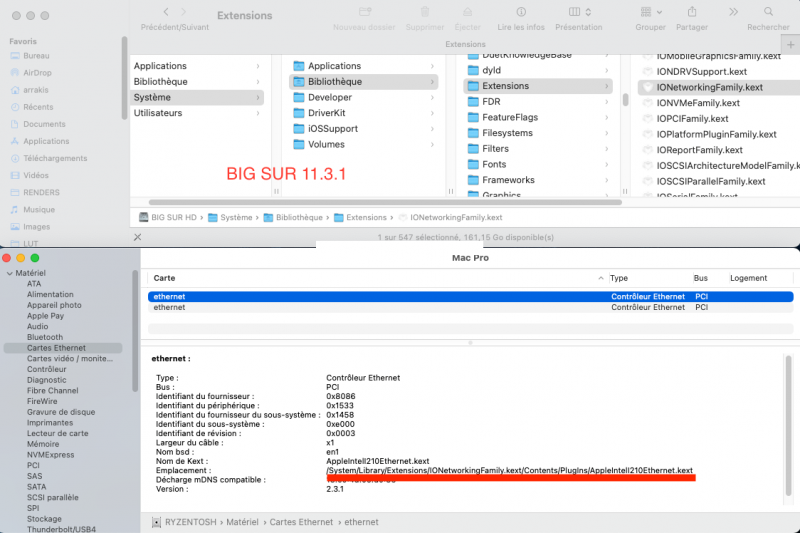Close the Finder status bar X
Screen dimensions: 800x533
click(x=137, y=237)
